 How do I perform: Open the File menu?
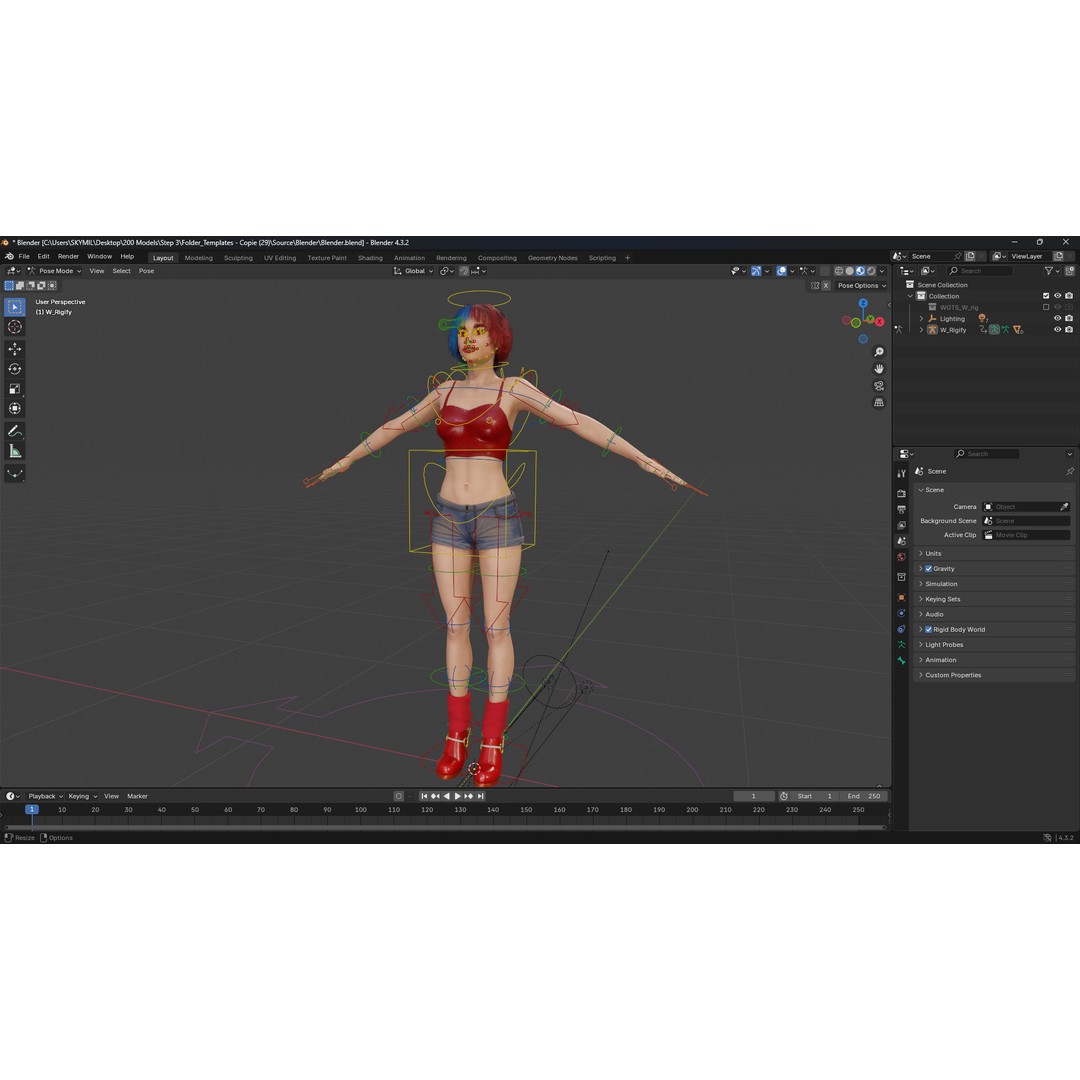[x=24, y=256]
